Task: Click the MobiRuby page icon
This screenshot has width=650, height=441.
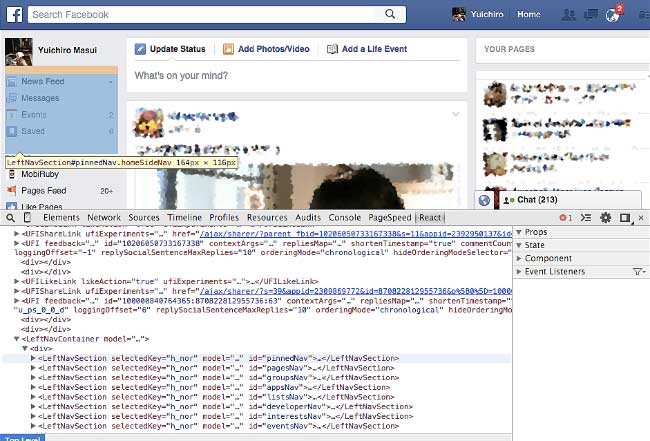Action: pyautogui.click(x=12, y=174)
